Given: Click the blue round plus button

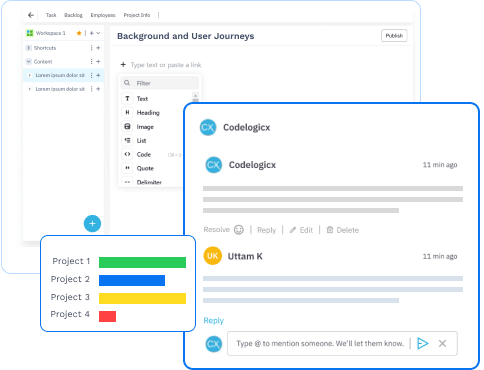Looking at the screenshot, I should coord(92,224).
